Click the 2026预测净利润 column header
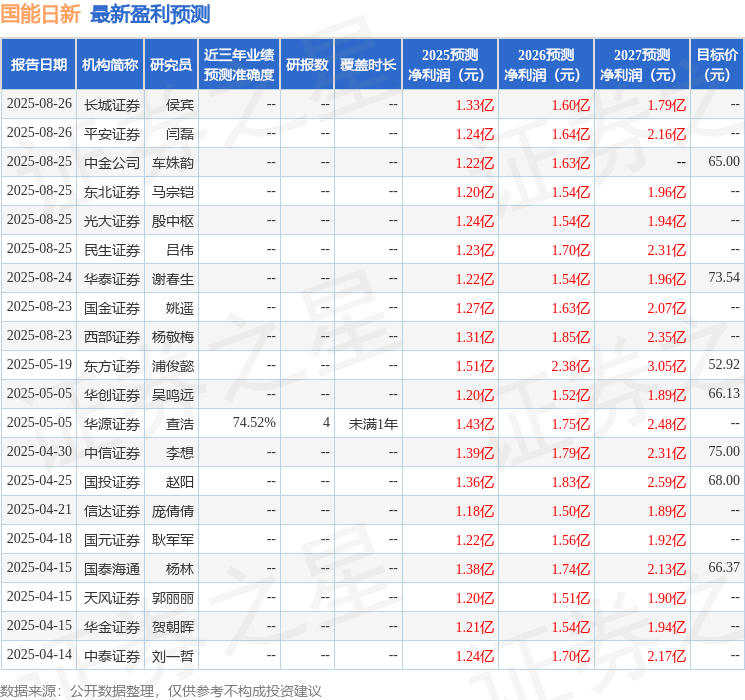This screenshot has width=745, height=700. pyautogui.click(x=546, y=65)
